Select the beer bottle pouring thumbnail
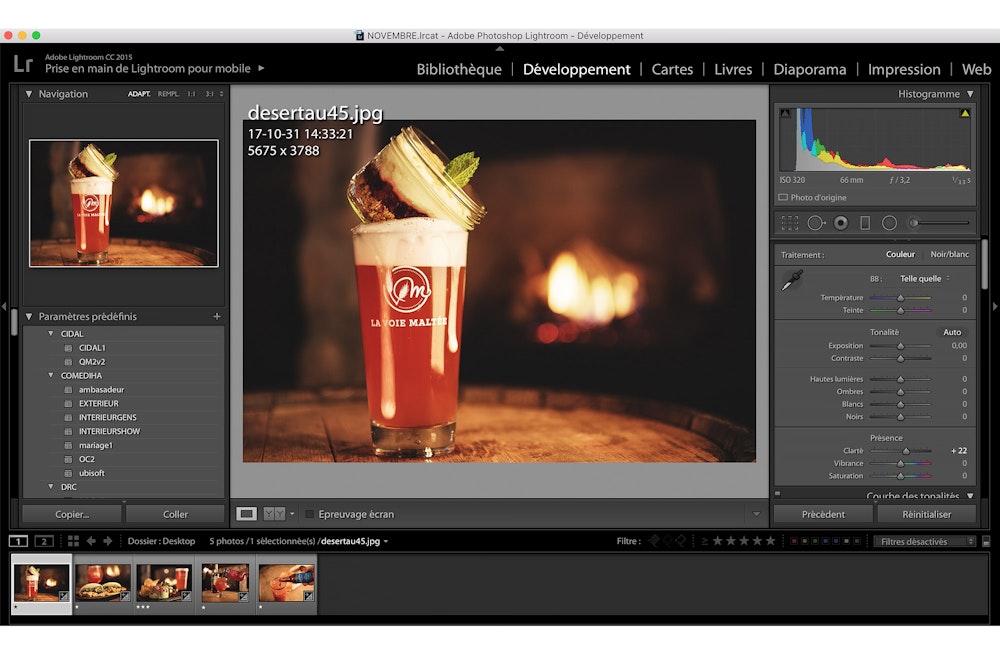The image size is (1000, 666). click(x=286, y=583)
